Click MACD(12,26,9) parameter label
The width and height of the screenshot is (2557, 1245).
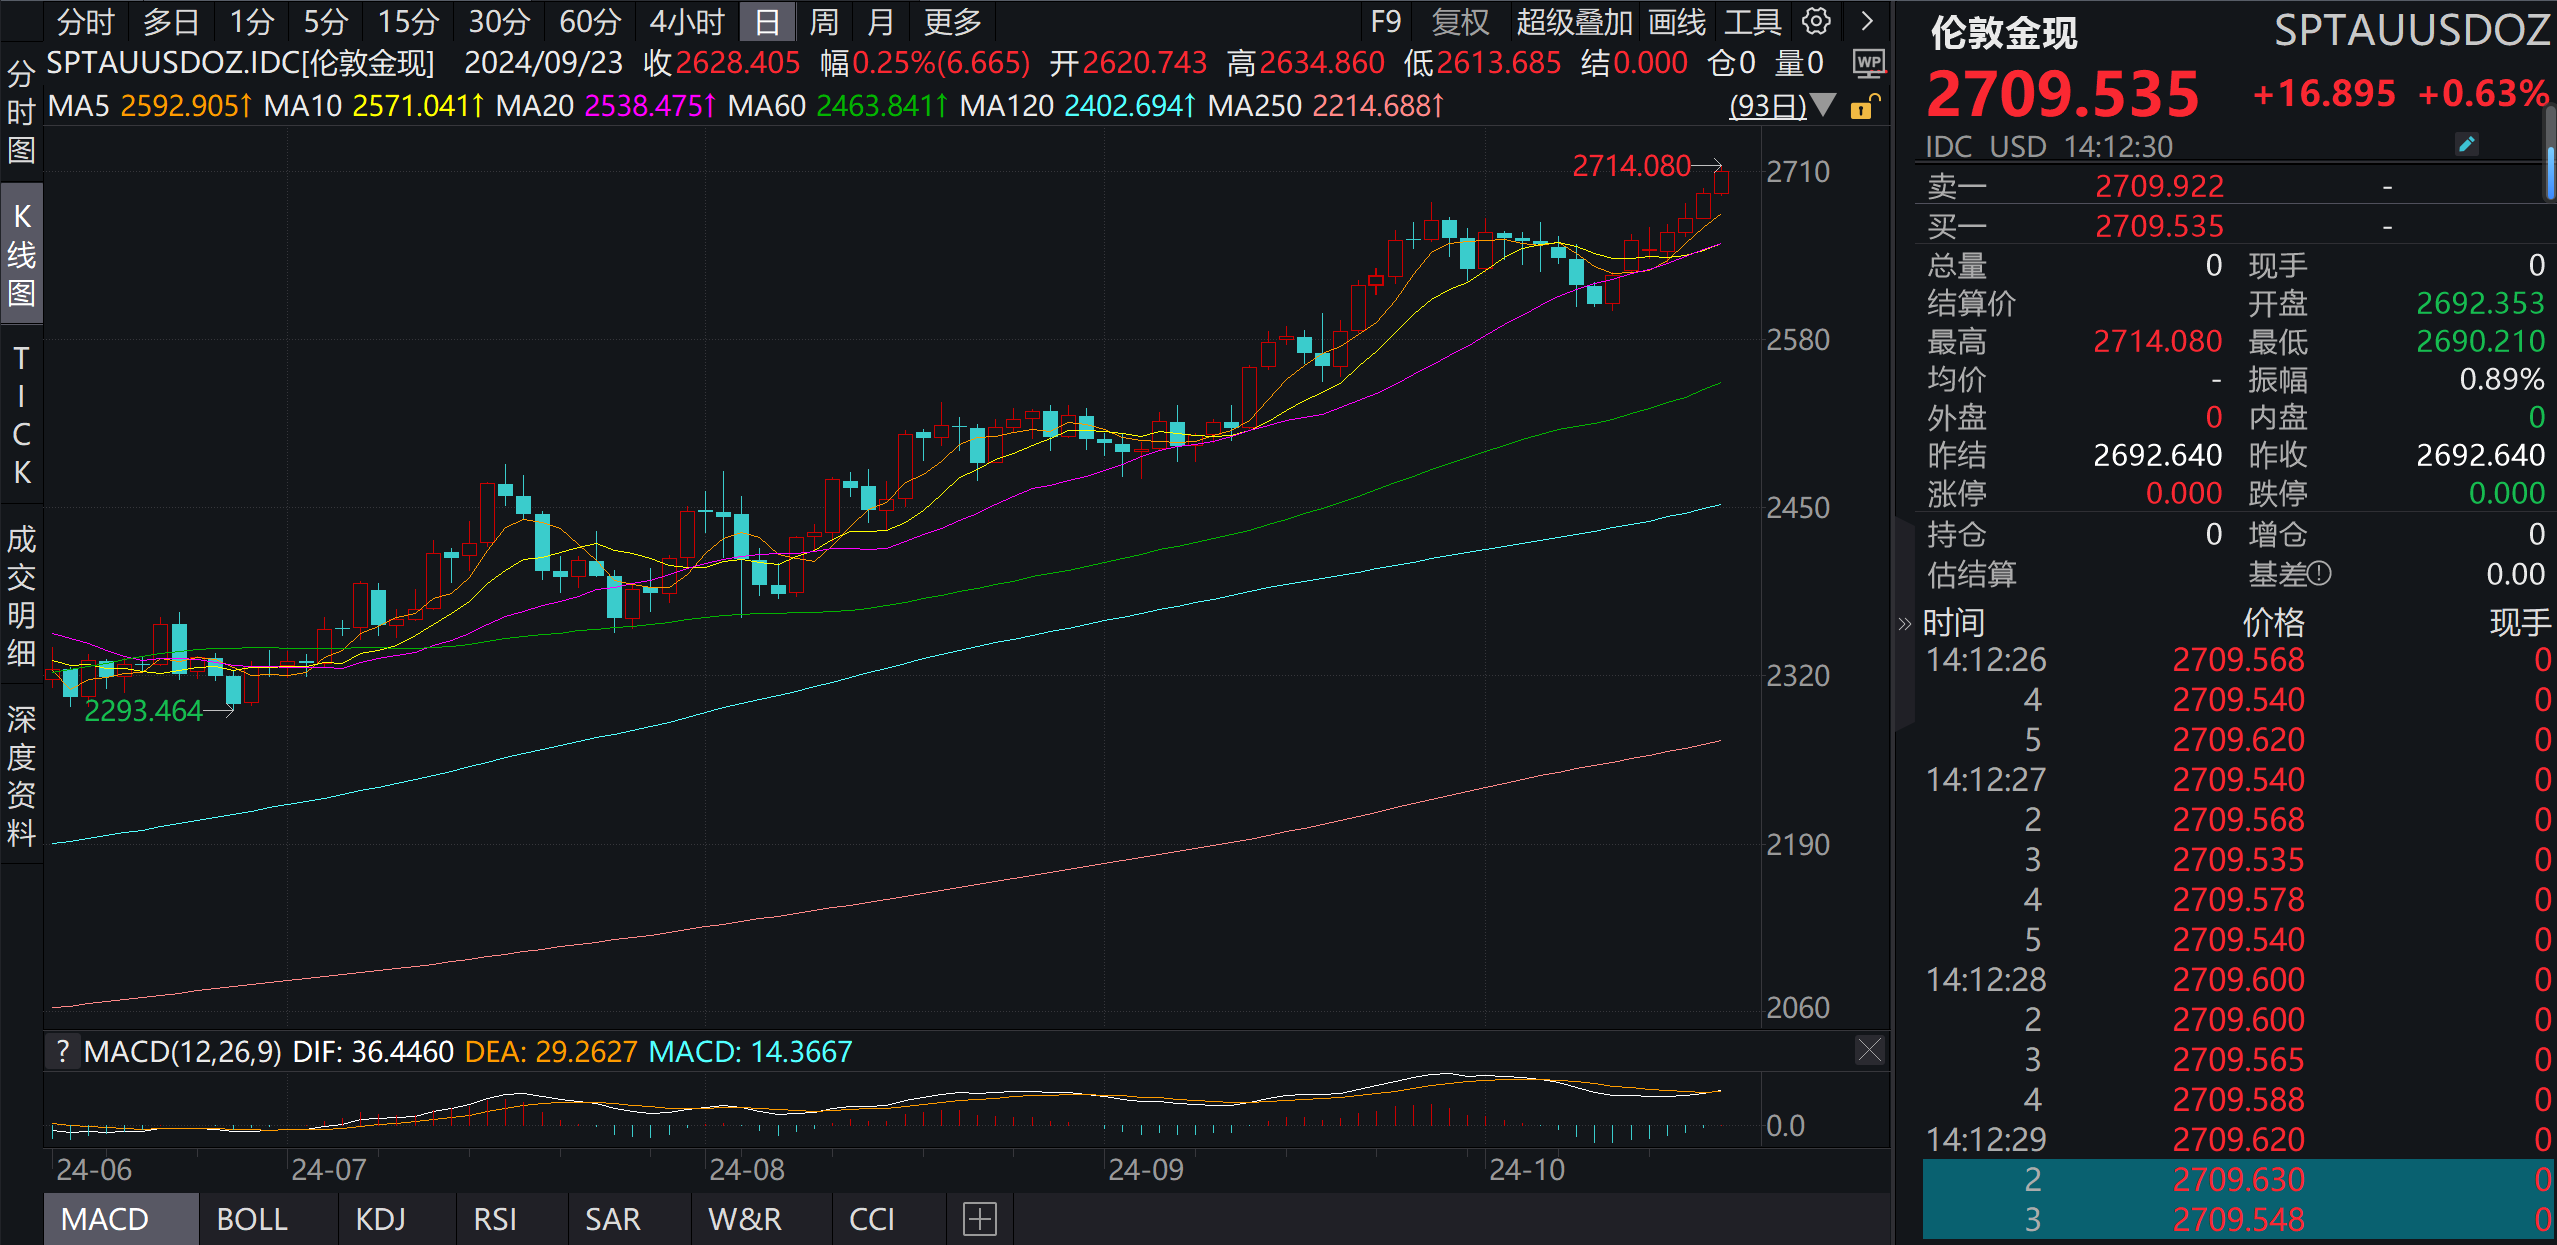click(183, 1051)
